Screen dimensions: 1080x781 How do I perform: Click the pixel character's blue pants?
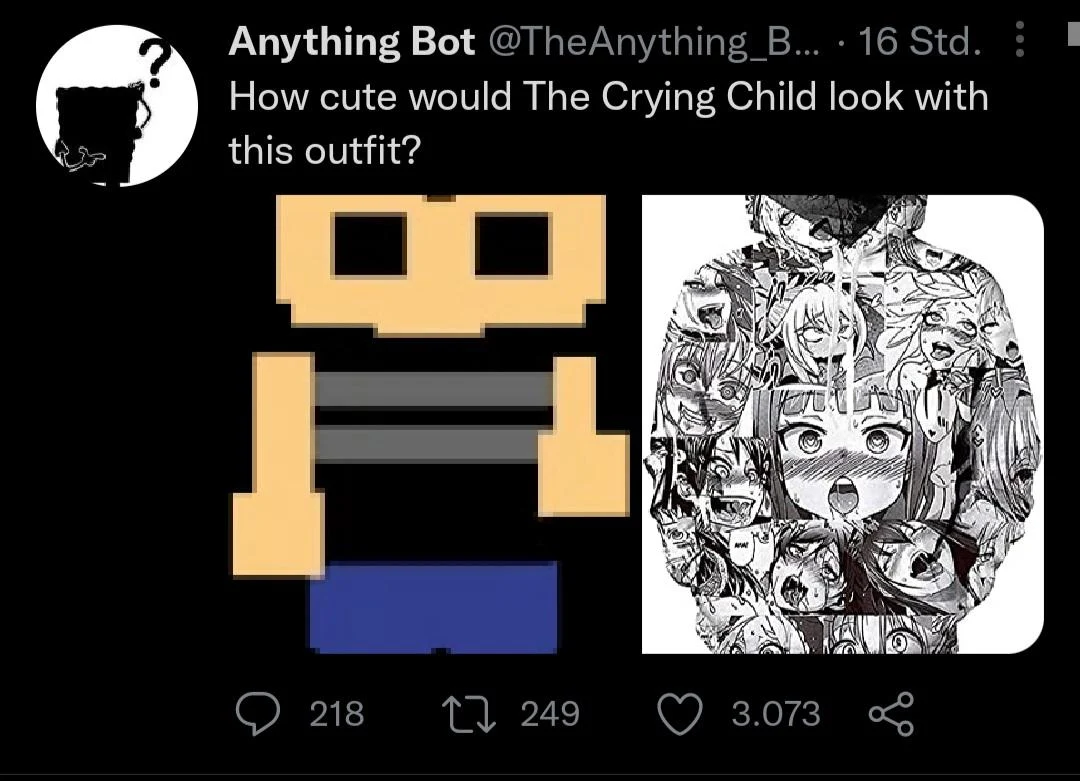(x=433, y=606)
